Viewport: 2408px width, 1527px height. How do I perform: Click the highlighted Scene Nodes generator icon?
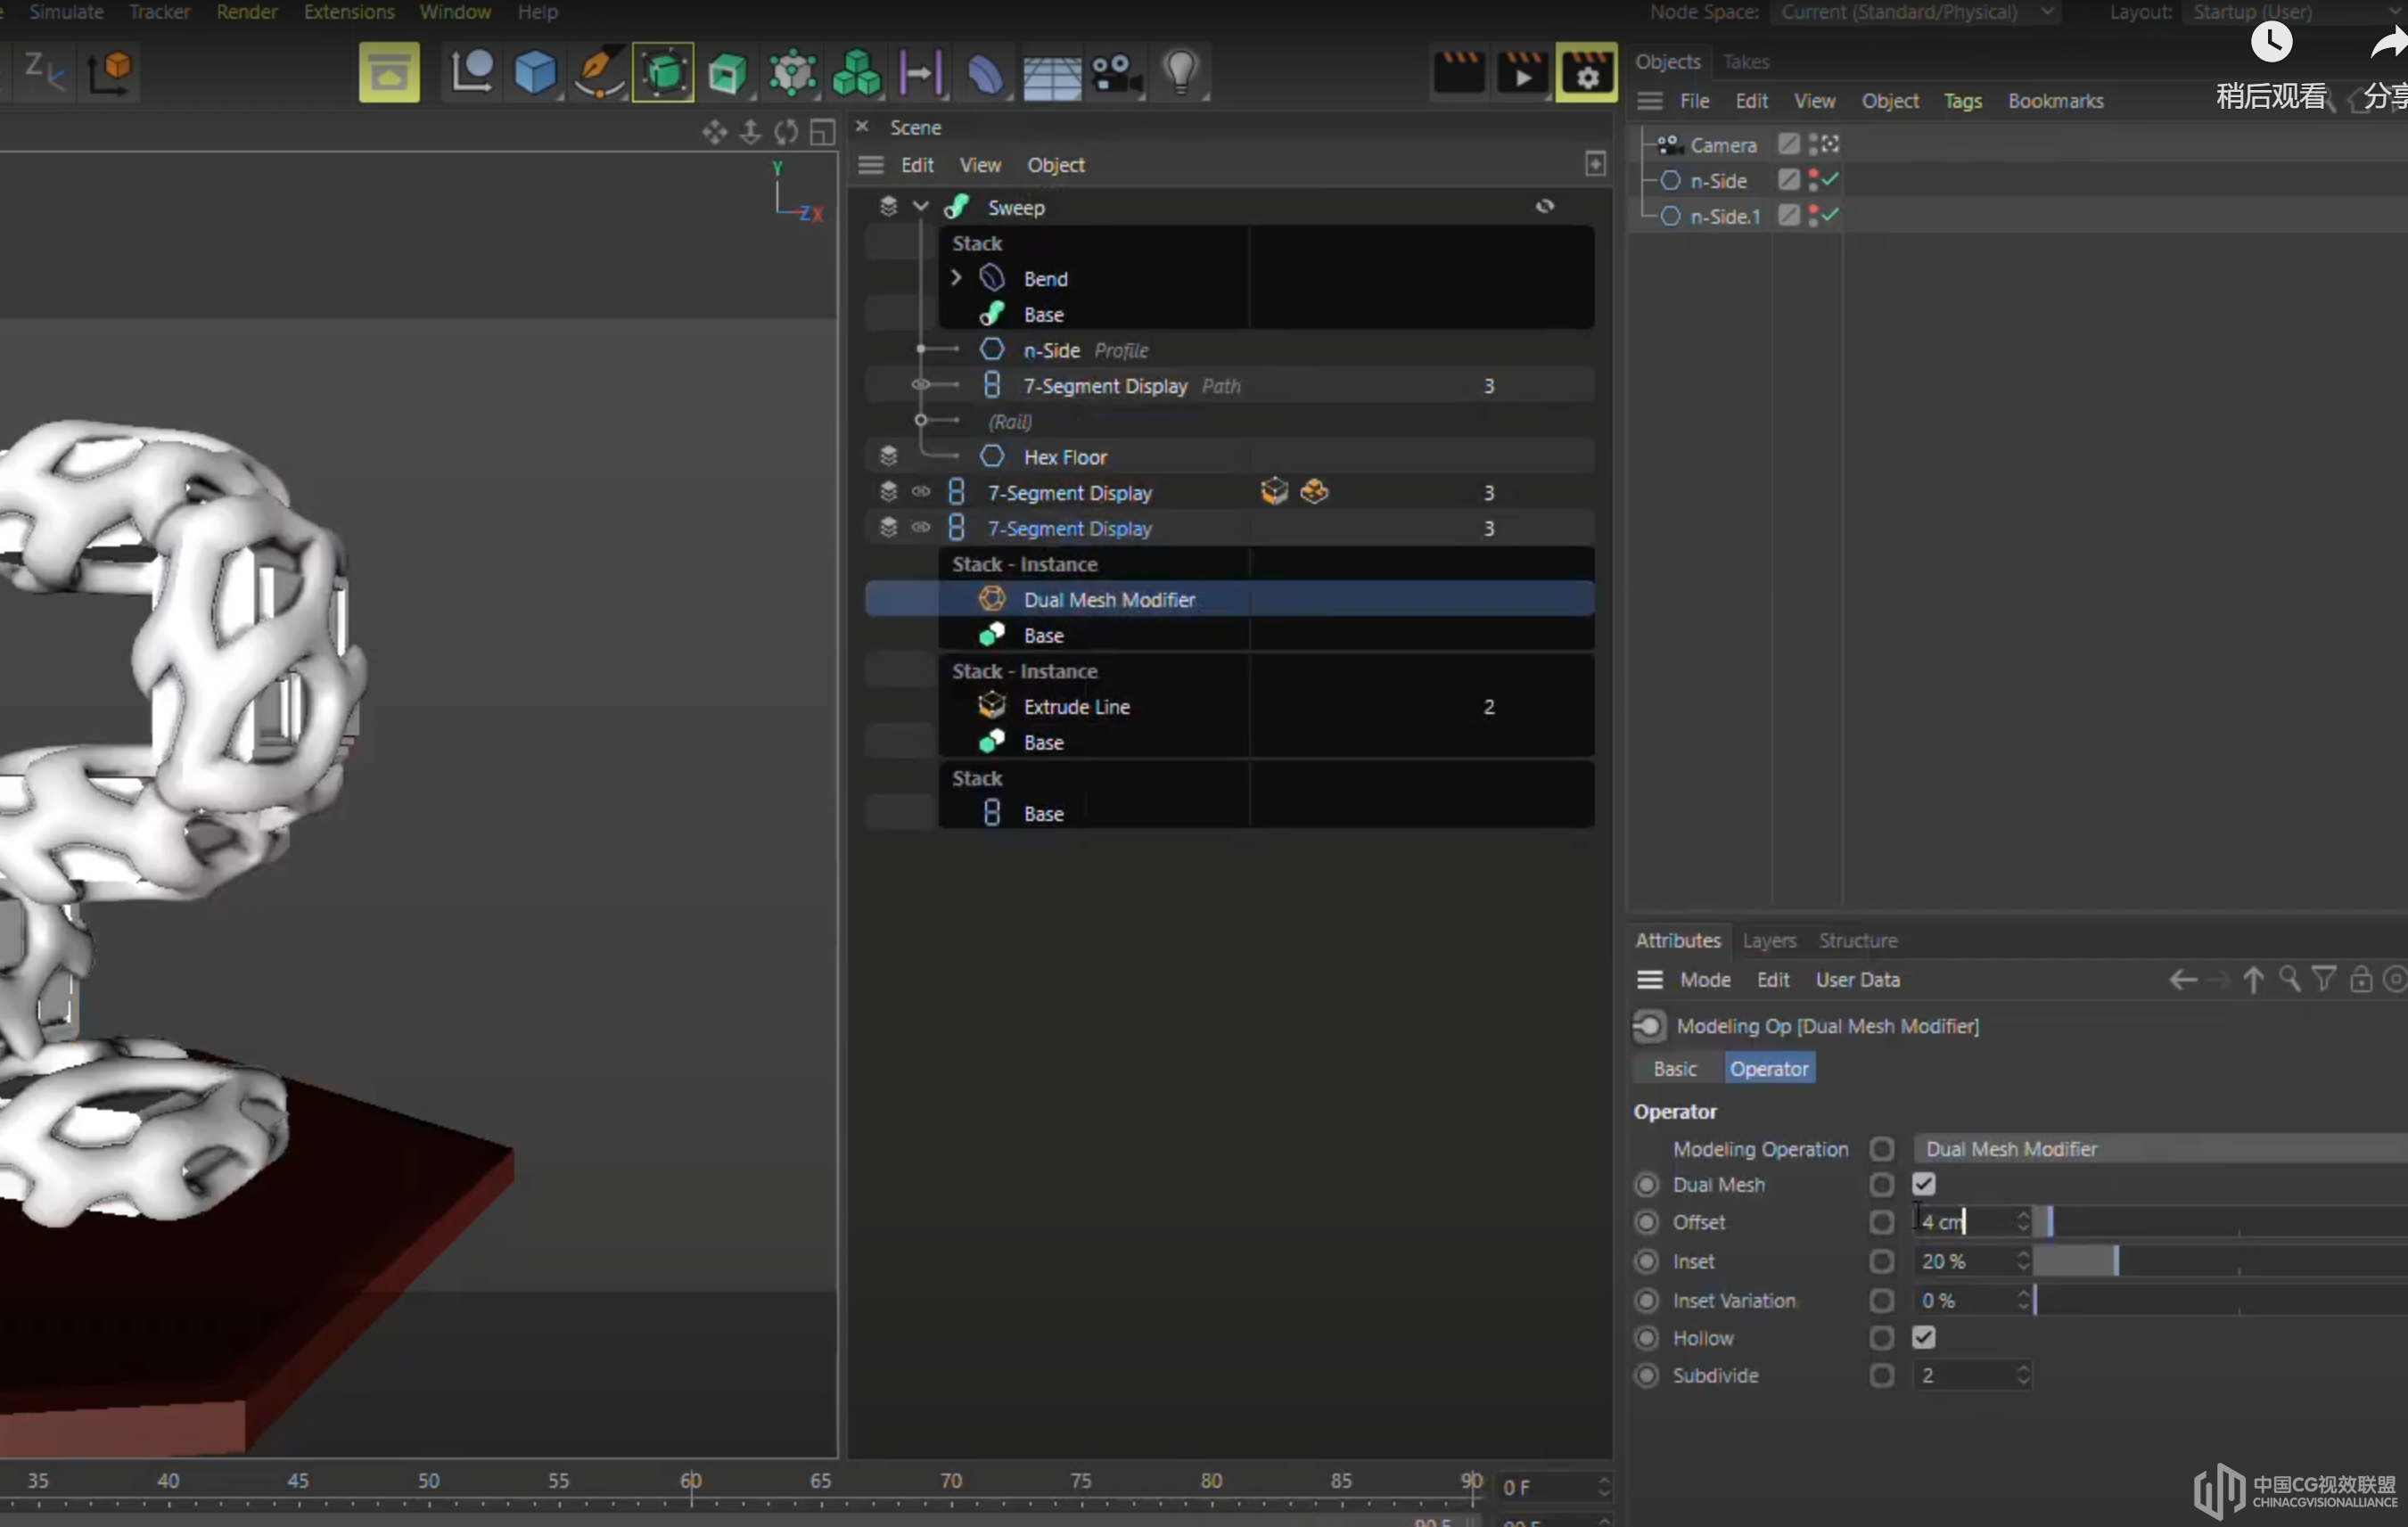[663, 72]
